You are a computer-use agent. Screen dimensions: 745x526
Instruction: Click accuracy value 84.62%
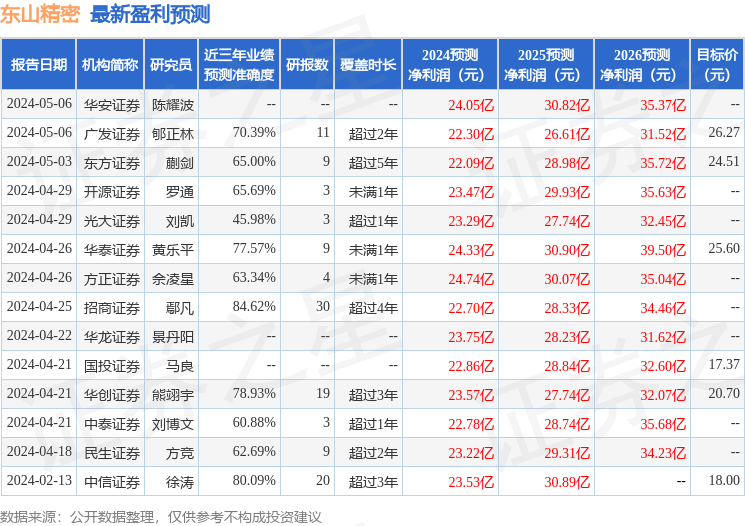click(x=254, y=306)
